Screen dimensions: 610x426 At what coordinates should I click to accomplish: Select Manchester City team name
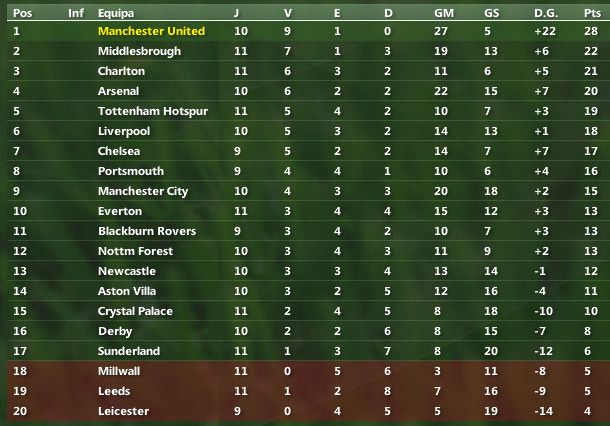coord(143,191)
